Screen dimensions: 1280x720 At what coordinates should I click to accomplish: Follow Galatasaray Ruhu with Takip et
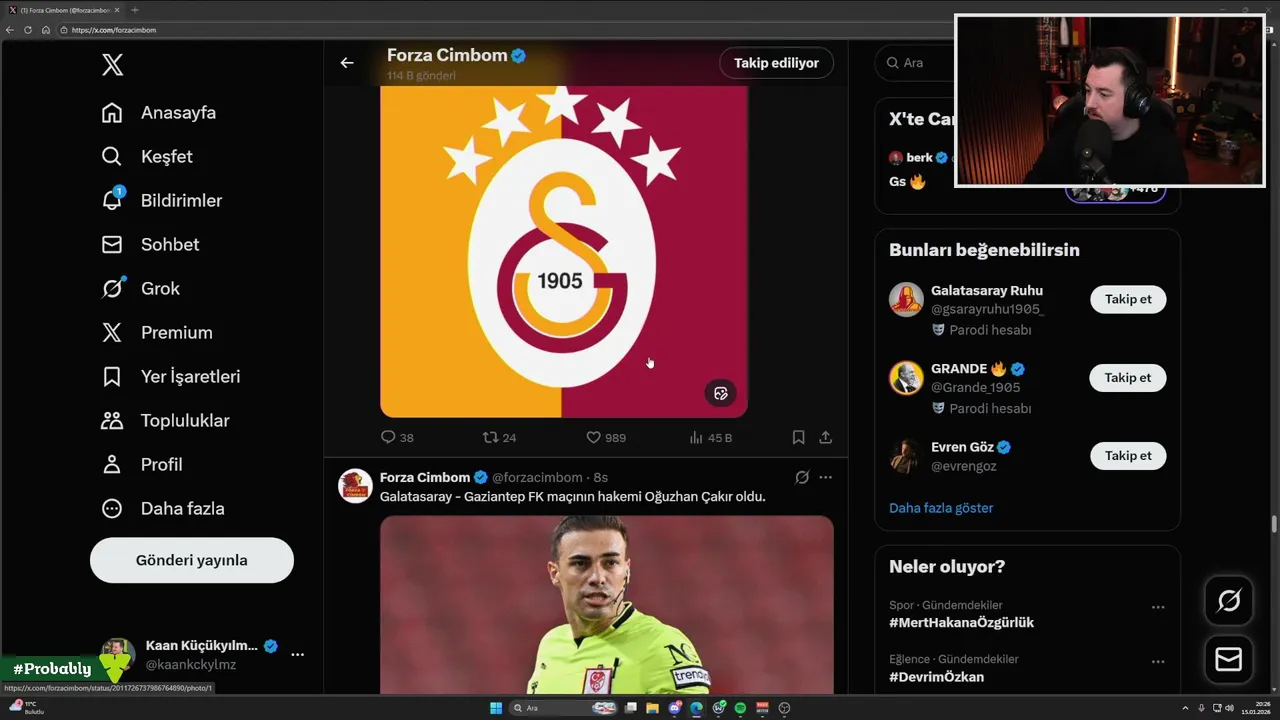pos(1128,299)
